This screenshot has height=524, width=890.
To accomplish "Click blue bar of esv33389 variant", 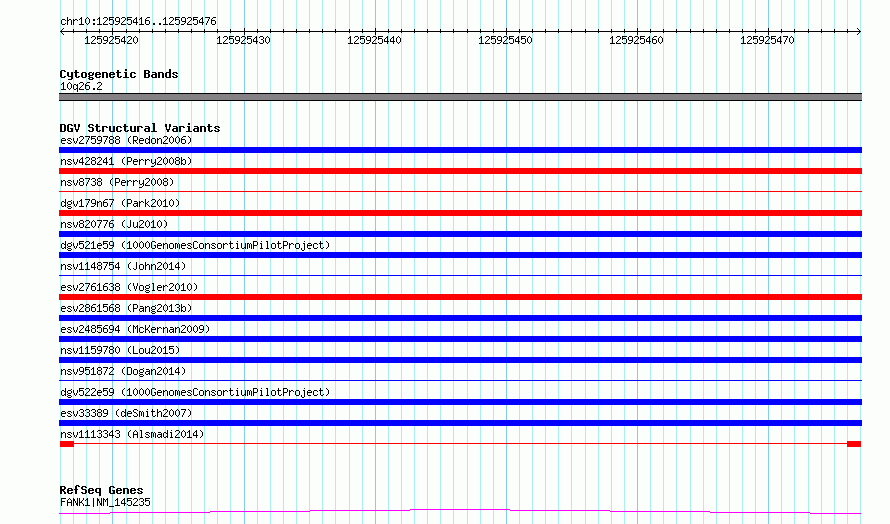I will click(460, 423).
